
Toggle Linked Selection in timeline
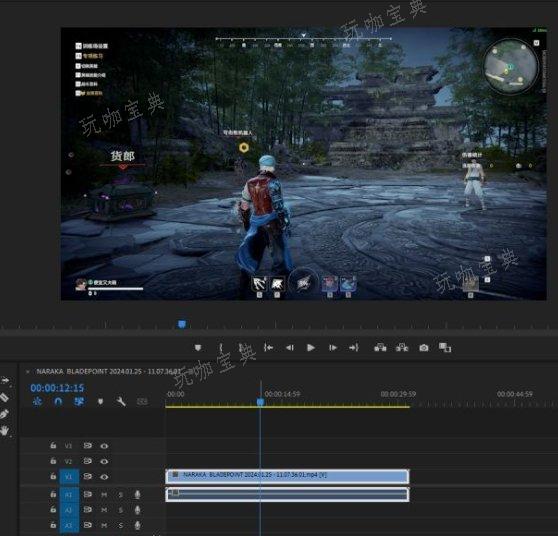coord(79,402)
